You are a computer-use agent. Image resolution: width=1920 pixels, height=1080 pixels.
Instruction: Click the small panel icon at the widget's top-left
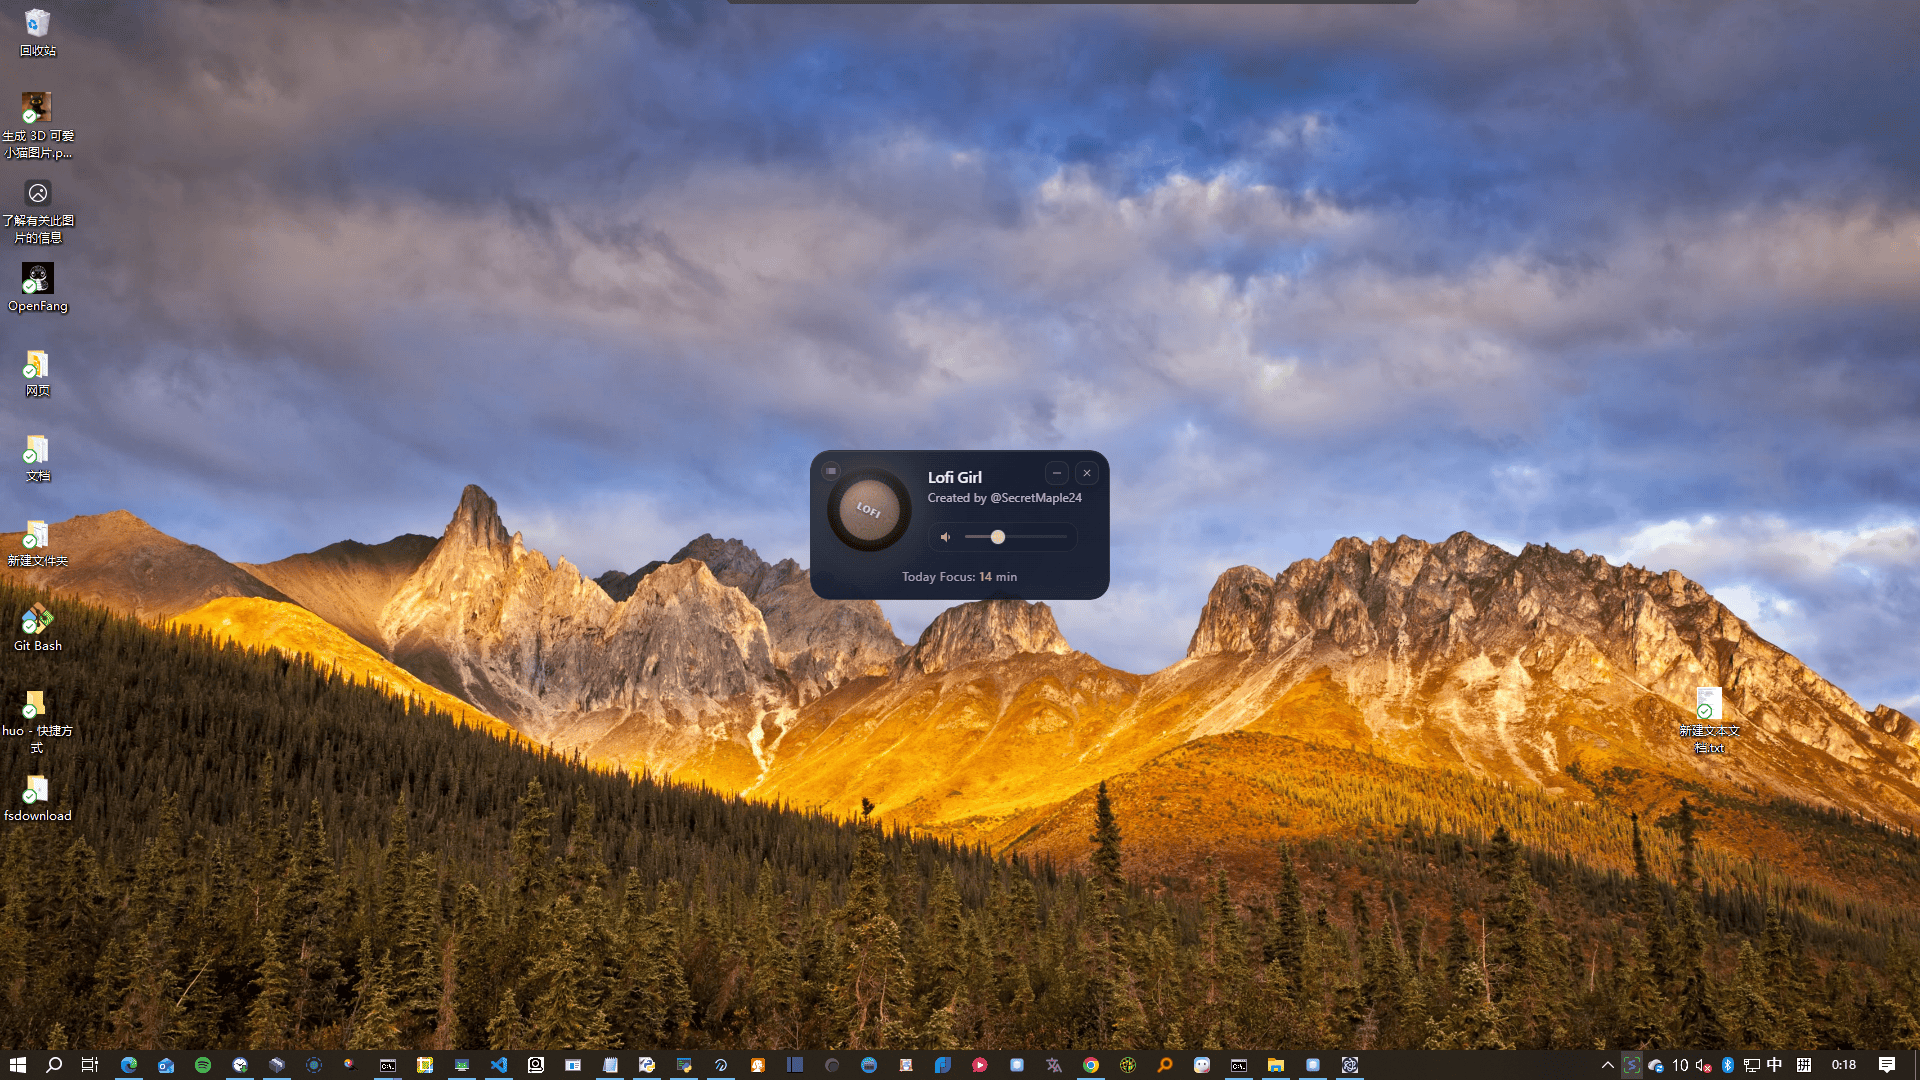(x=831, y=471)
